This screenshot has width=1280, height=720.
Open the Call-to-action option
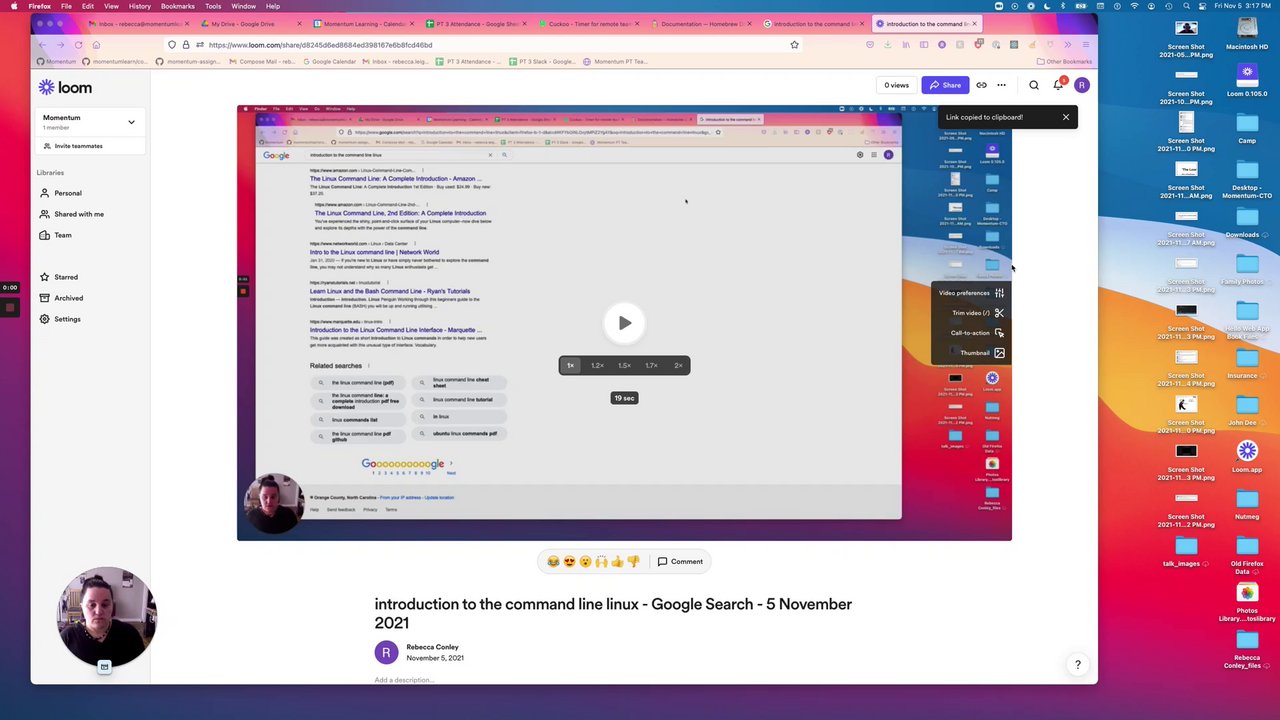[x=977, y=333]
